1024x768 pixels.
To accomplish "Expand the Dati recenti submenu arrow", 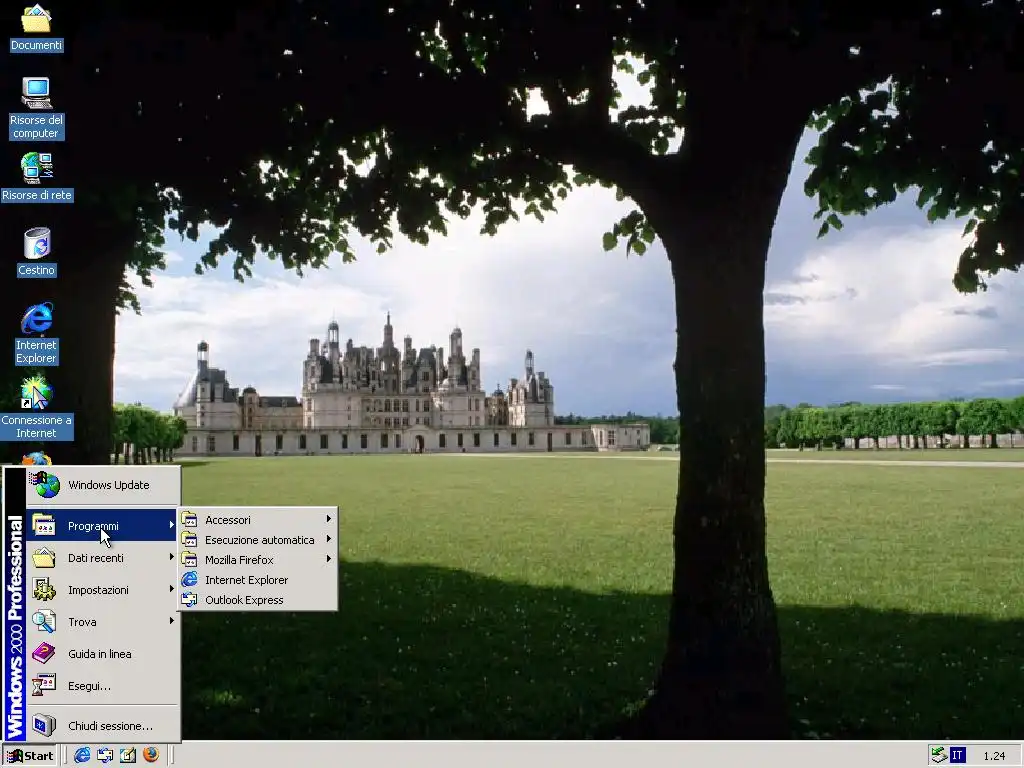I will tap(171, 557).
